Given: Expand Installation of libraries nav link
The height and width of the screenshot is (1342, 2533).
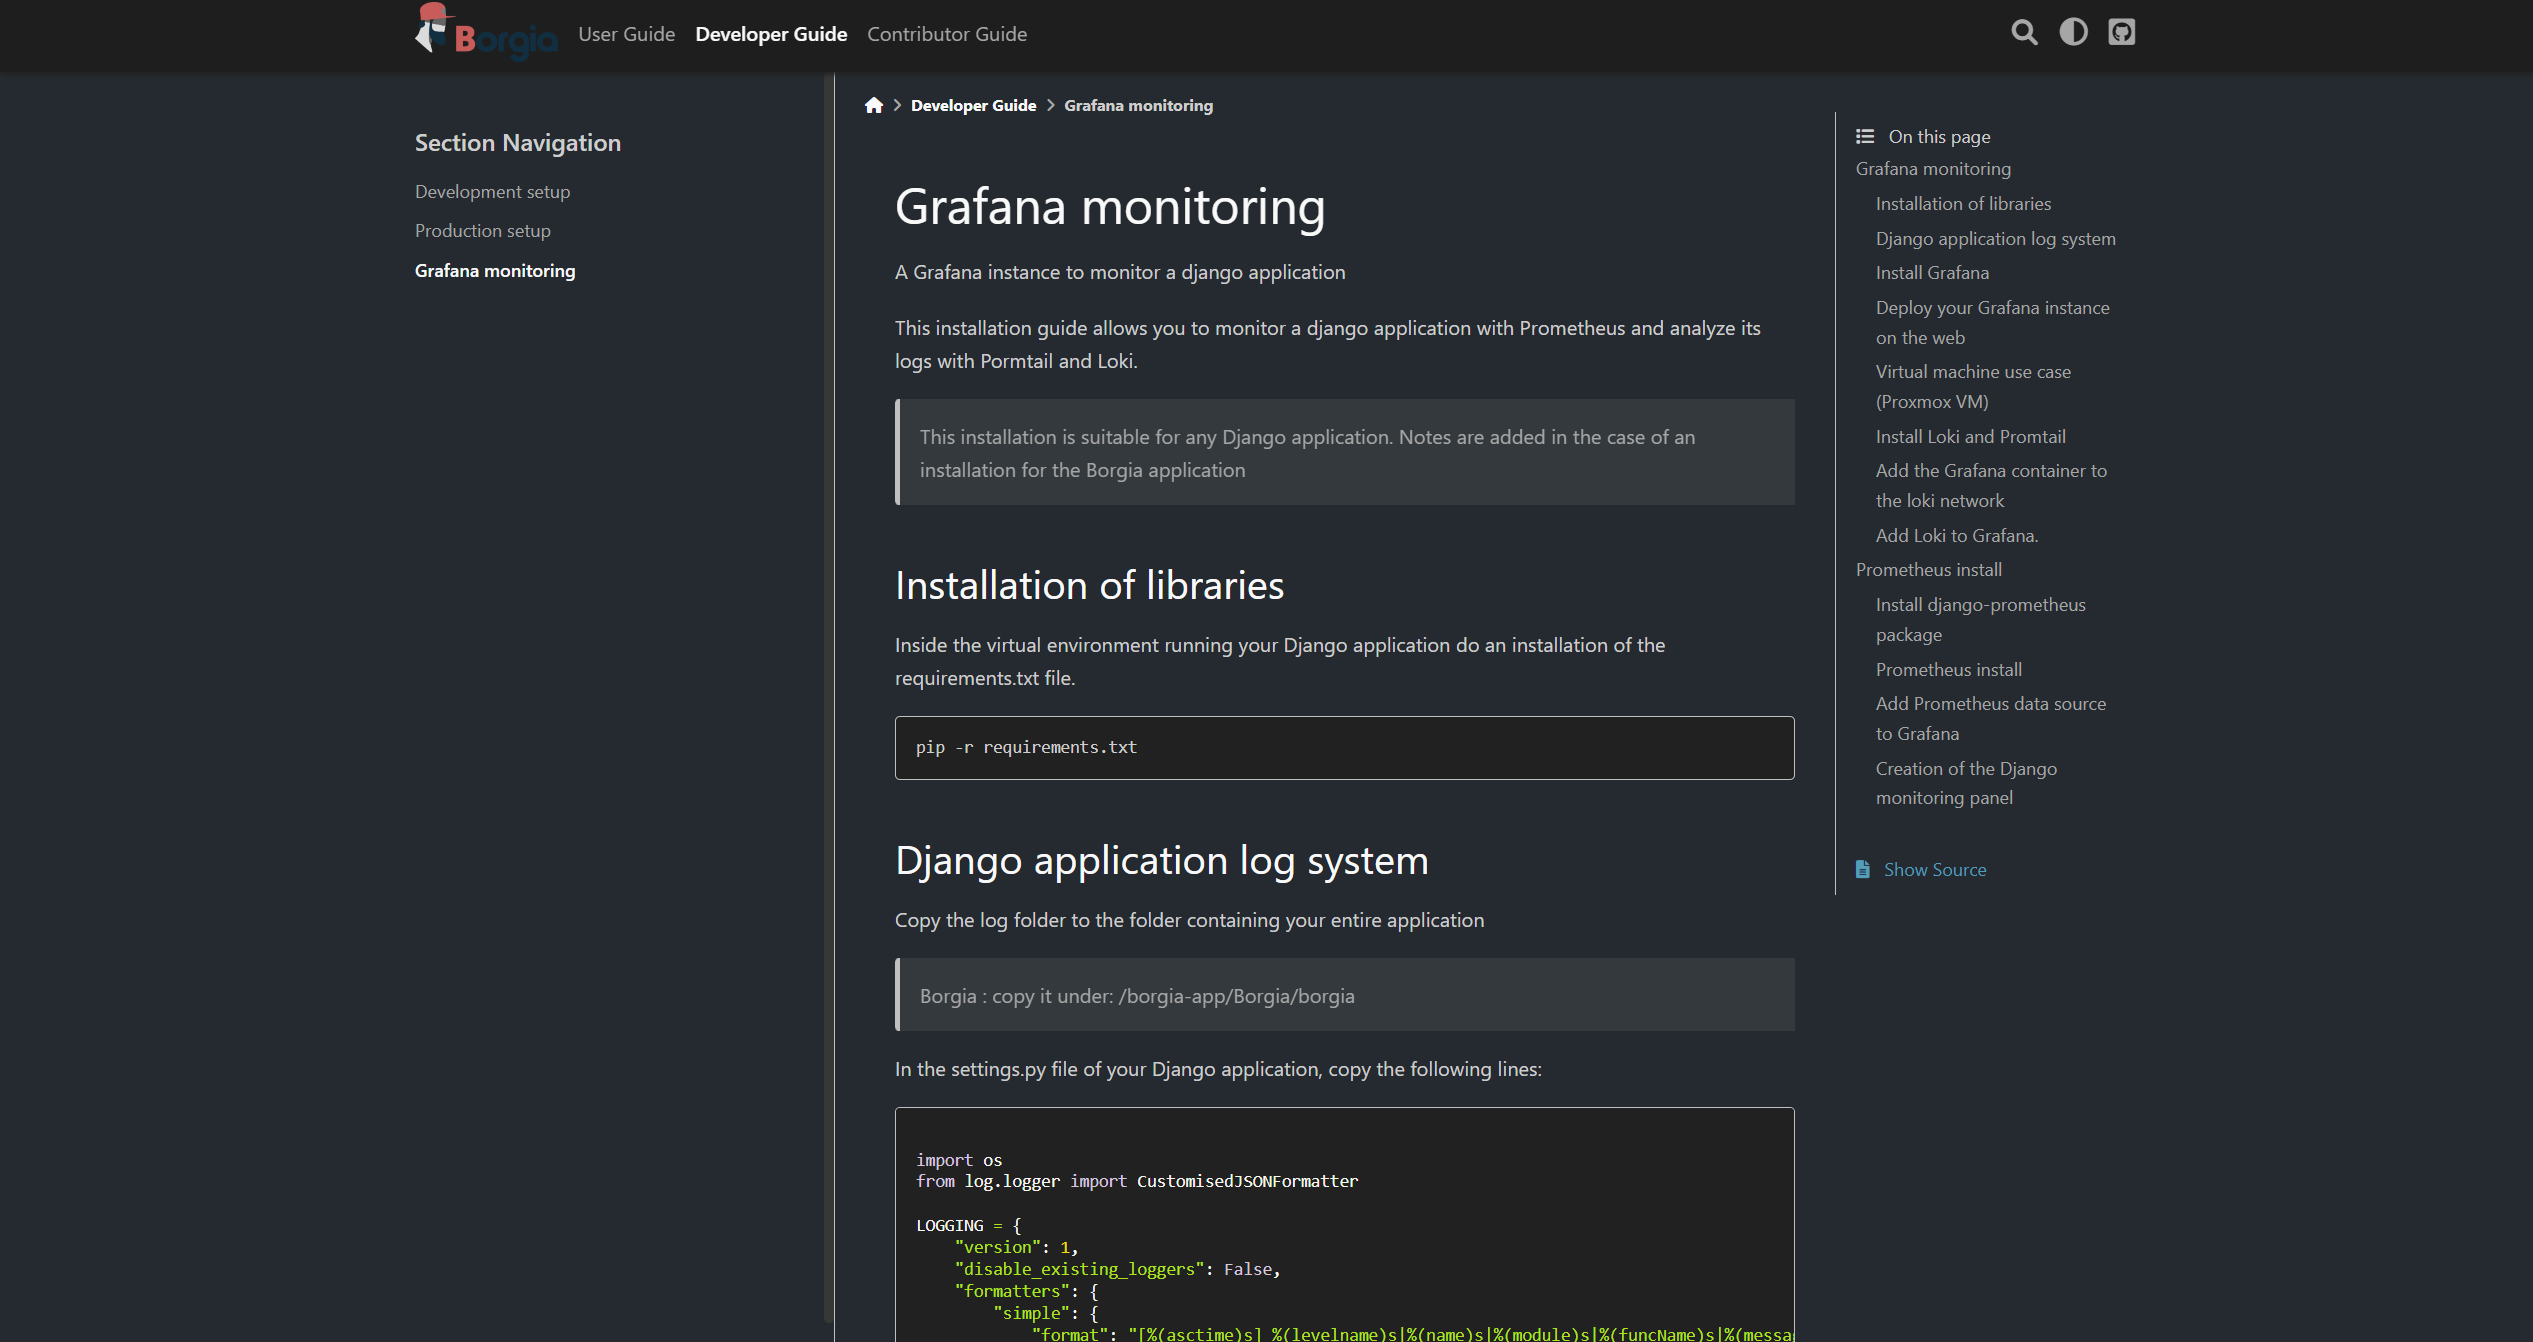Looking at the screenshot, I should (x=1963, y=203).
